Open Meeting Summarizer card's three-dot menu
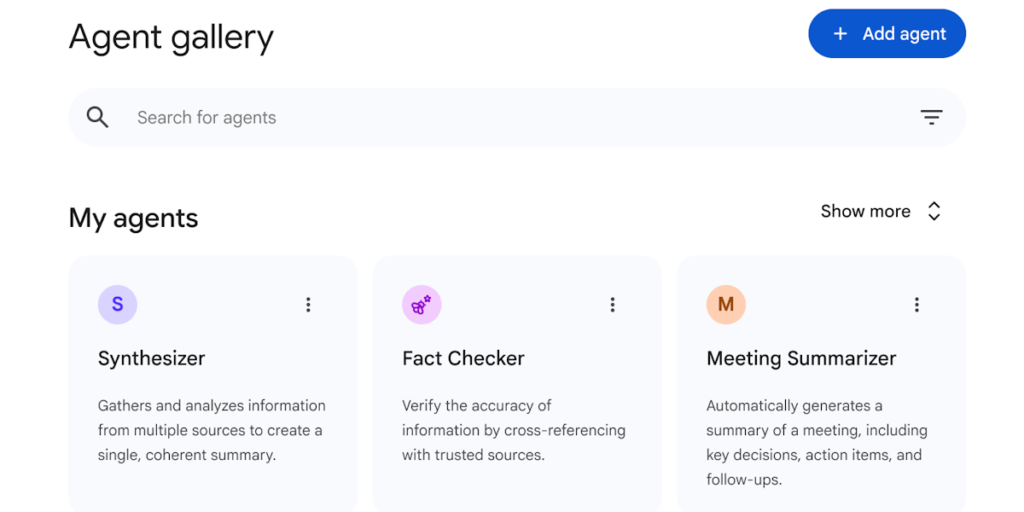1024x512 pixels. click(x=917, y=304)
